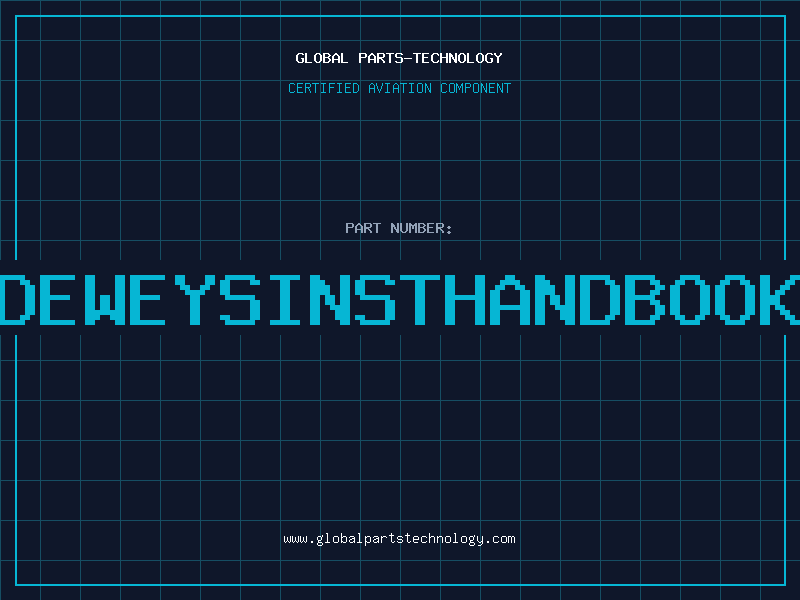The image size is (800, 600).
Task: Click the large letter Y in part number
Action: coord(194,300)
